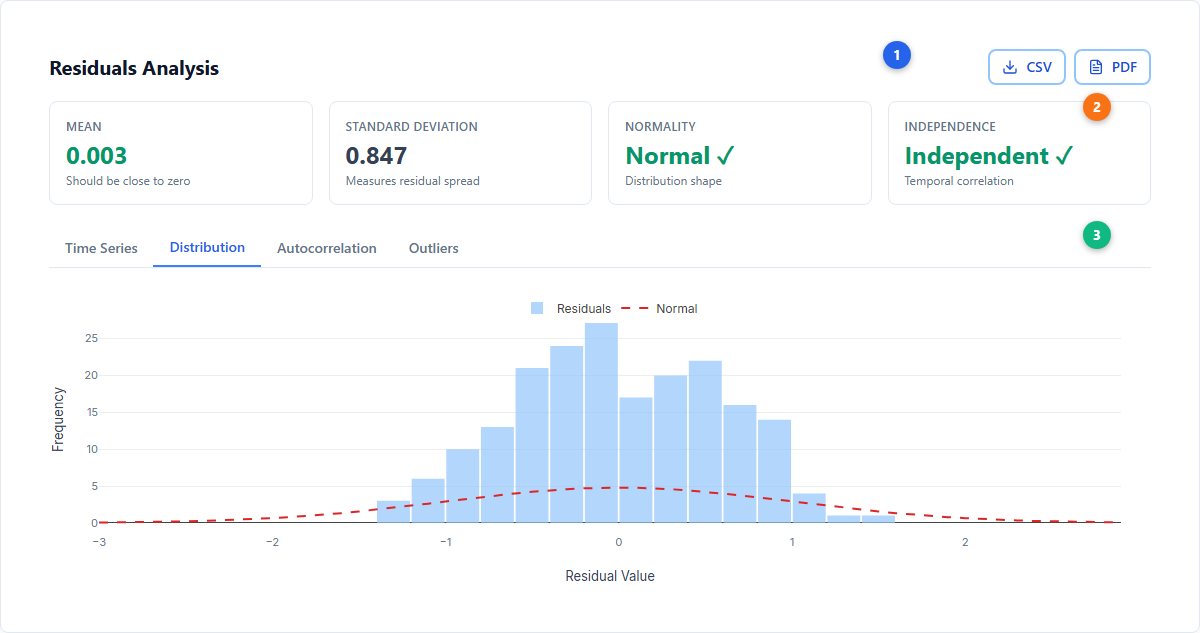The width and height of the screenshot is (1200, 633).
Task: Click the 'Frequency' axis title
Action: tap(58, 419)
